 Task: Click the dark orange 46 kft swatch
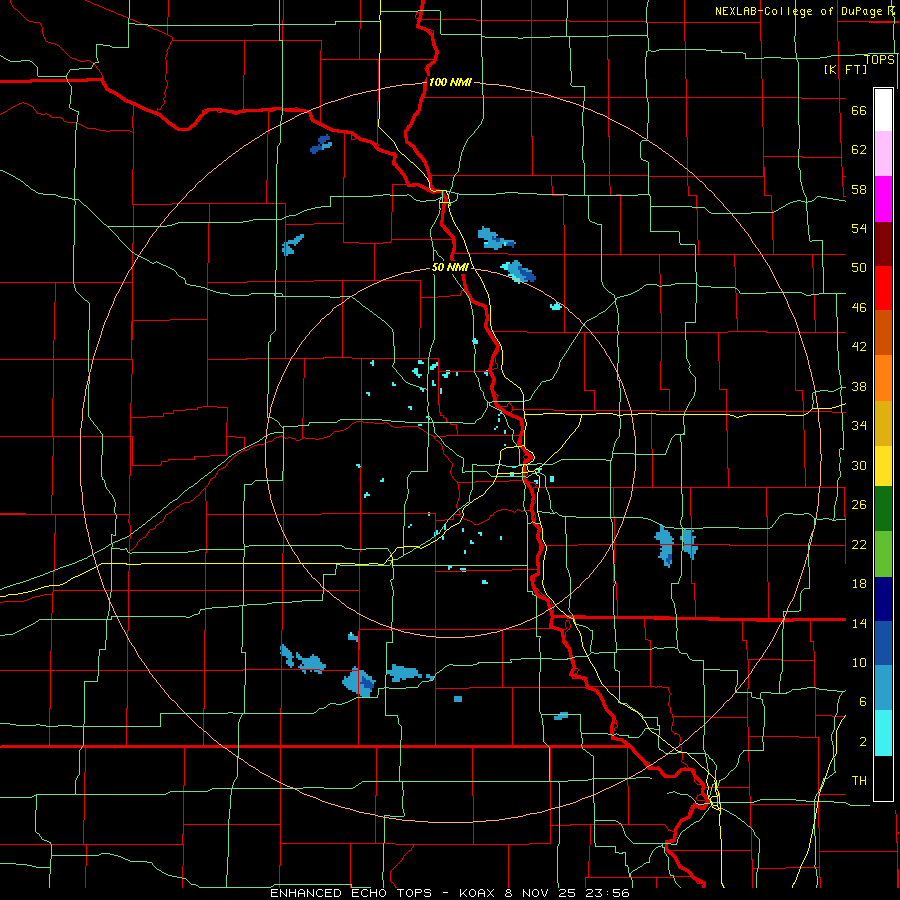tap(883, 333)
